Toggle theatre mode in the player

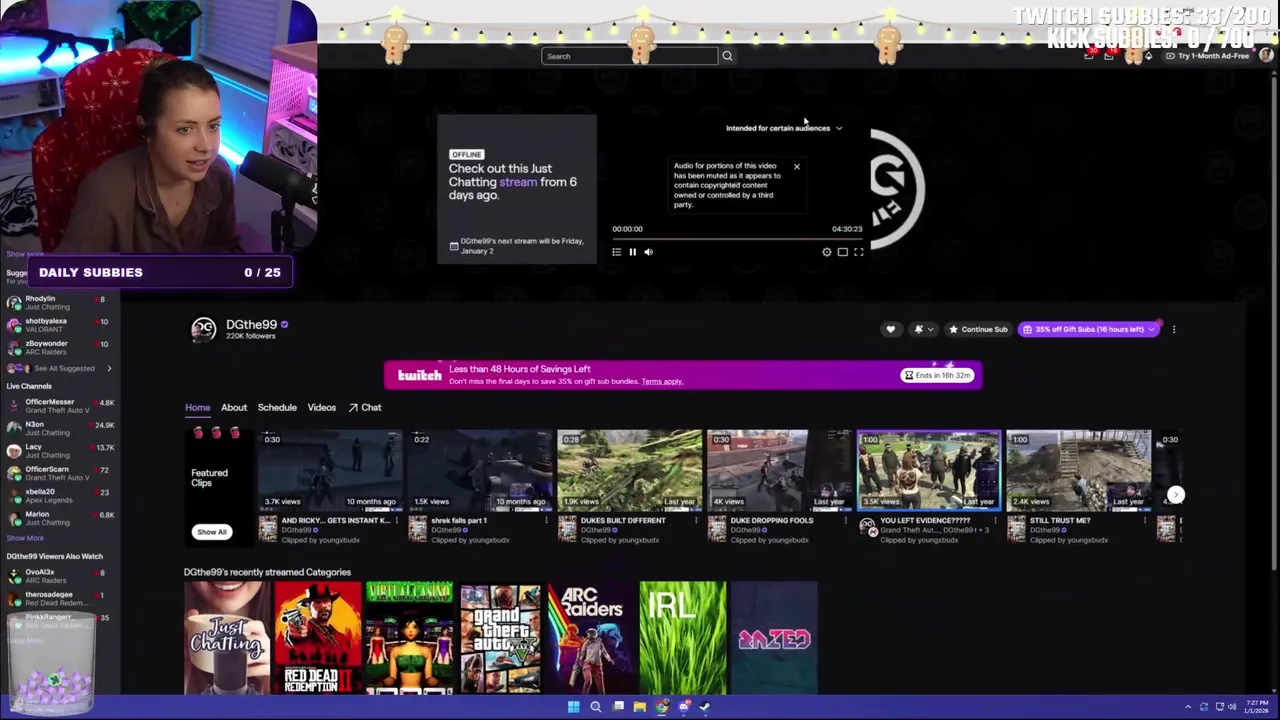pos(842,252)
